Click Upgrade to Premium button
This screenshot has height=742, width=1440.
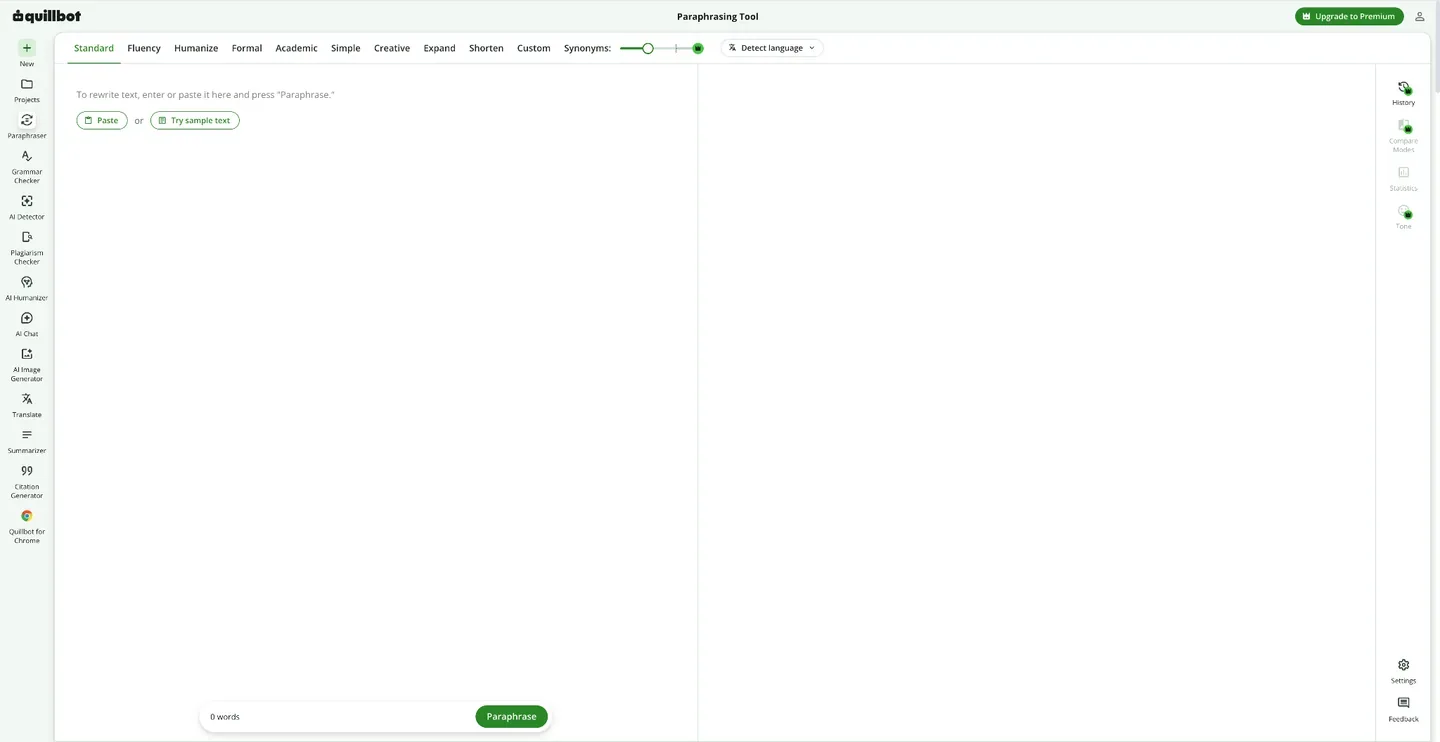pyautogui.click(x=1349, y=16)
